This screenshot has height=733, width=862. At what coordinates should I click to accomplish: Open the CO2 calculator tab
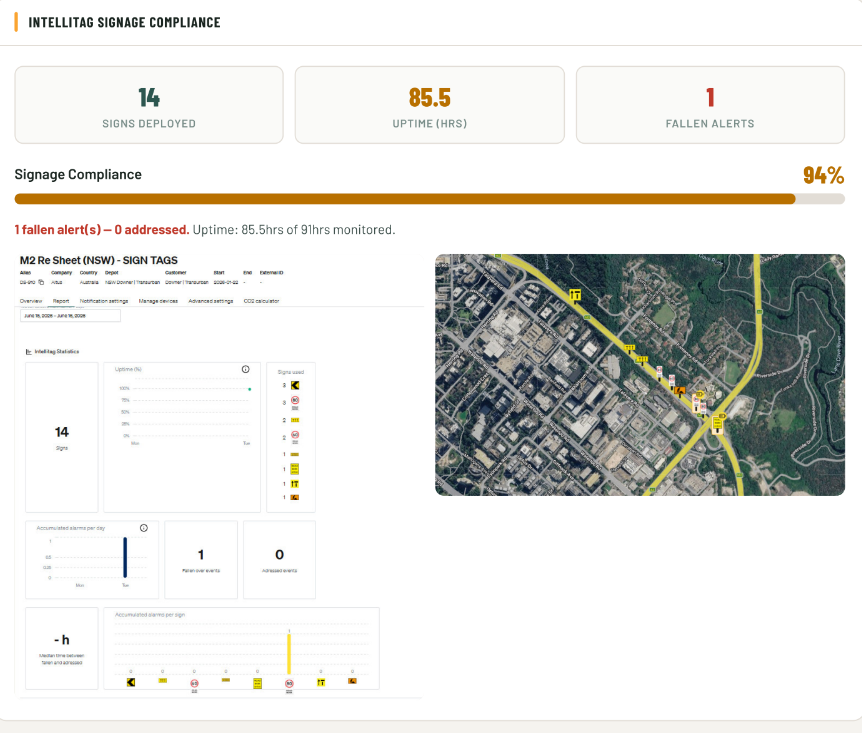pos(262,301)
